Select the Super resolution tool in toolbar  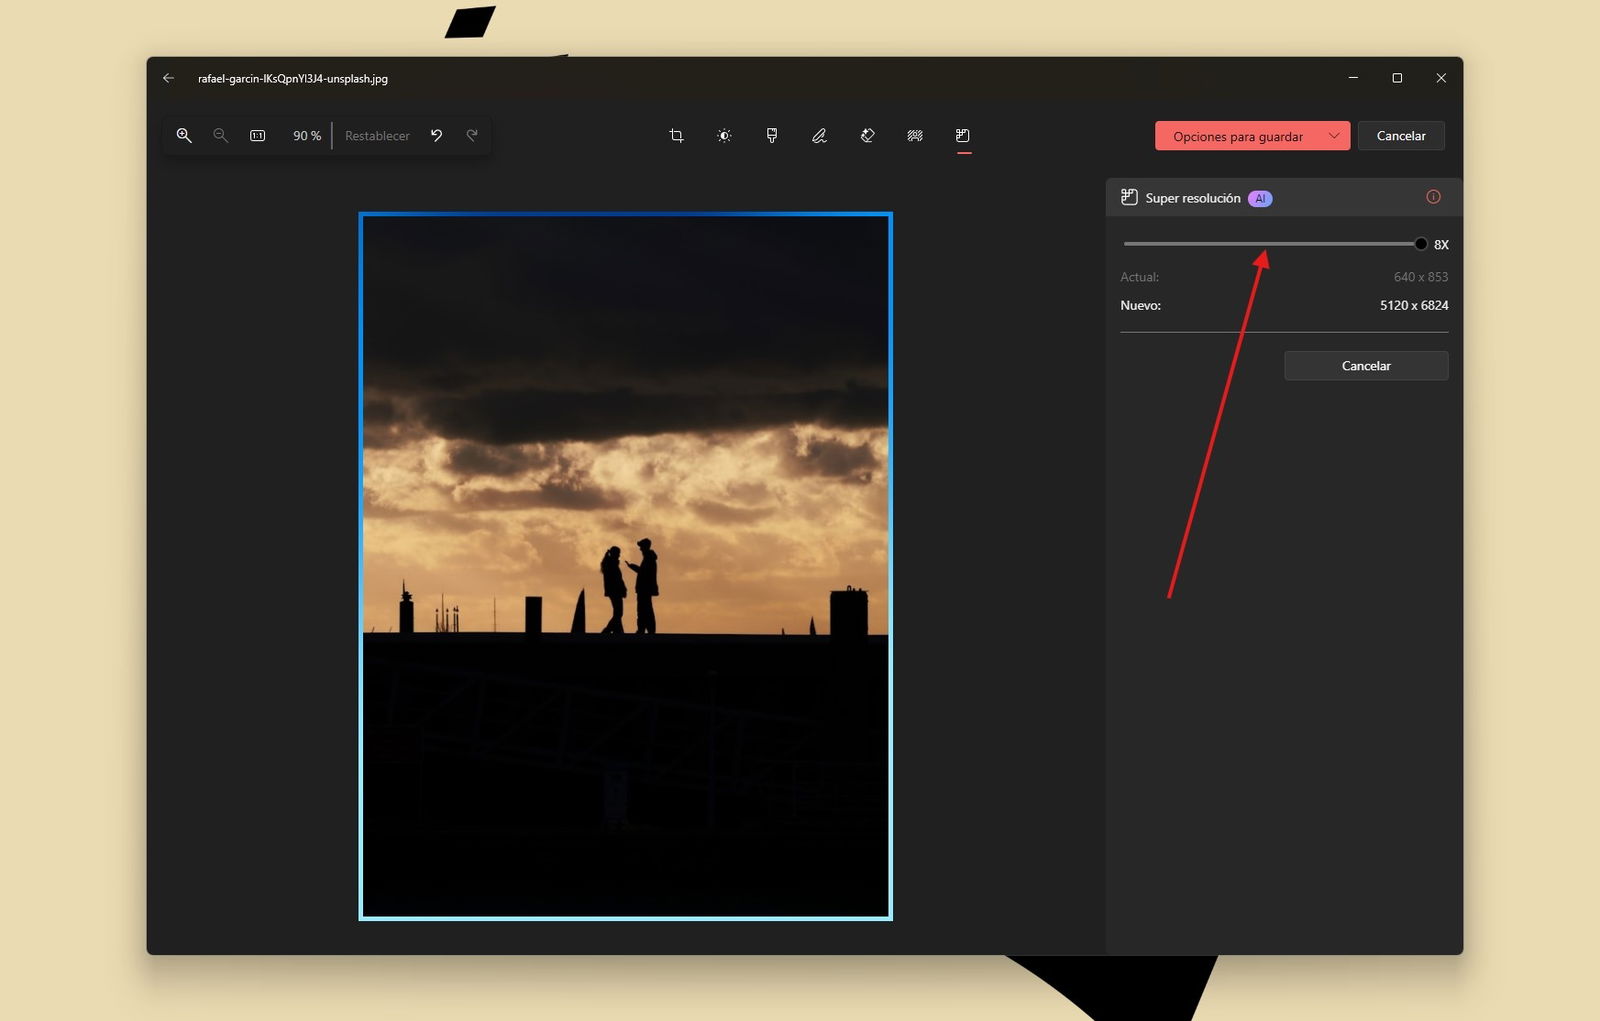[x=963, y=135]
